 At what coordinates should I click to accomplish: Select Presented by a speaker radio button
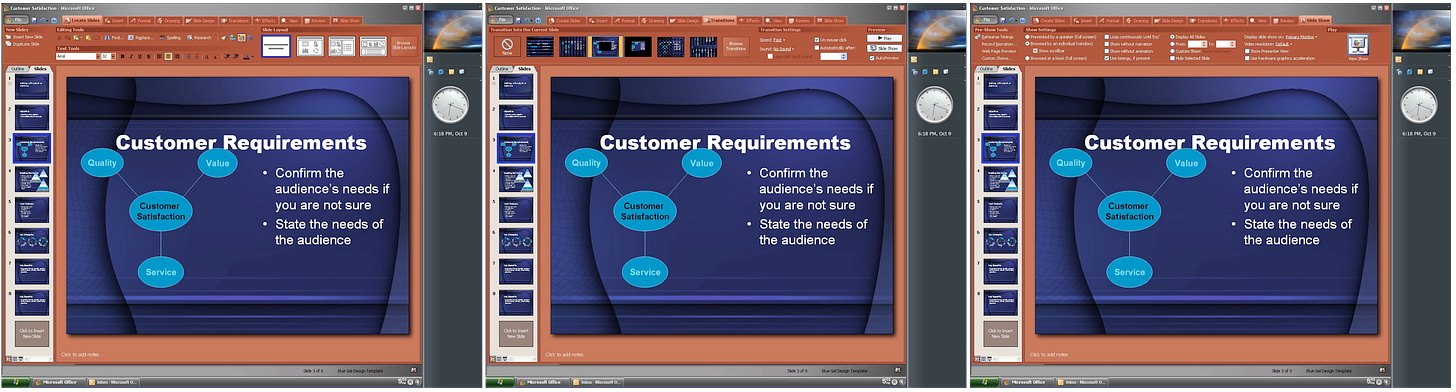(1027, 37)
